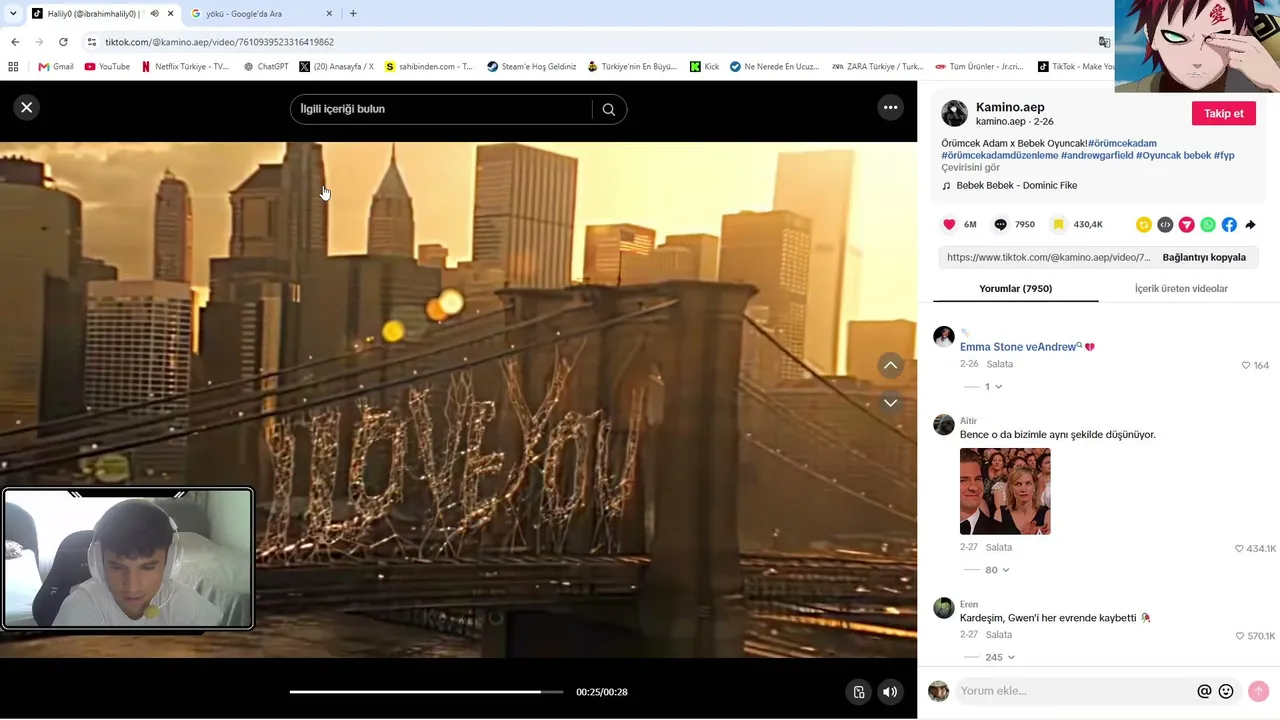
Task: Open the browser tab list dropdown
Action: (13, 14)
